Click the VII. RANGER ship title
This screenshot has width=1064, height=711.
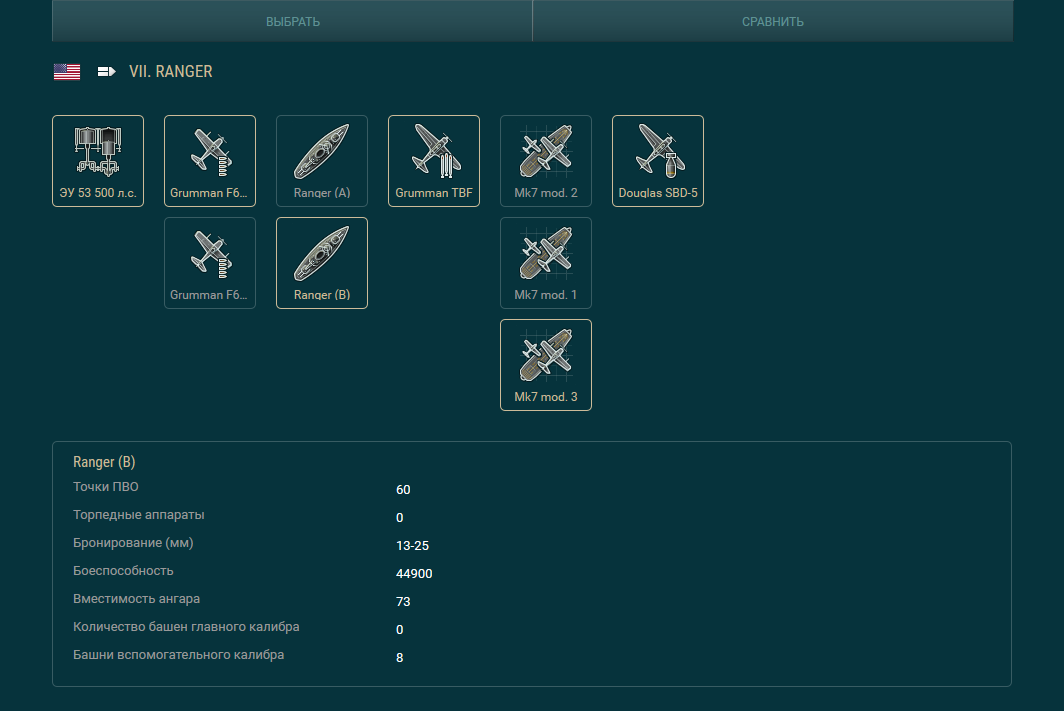[x=170, y=71]
